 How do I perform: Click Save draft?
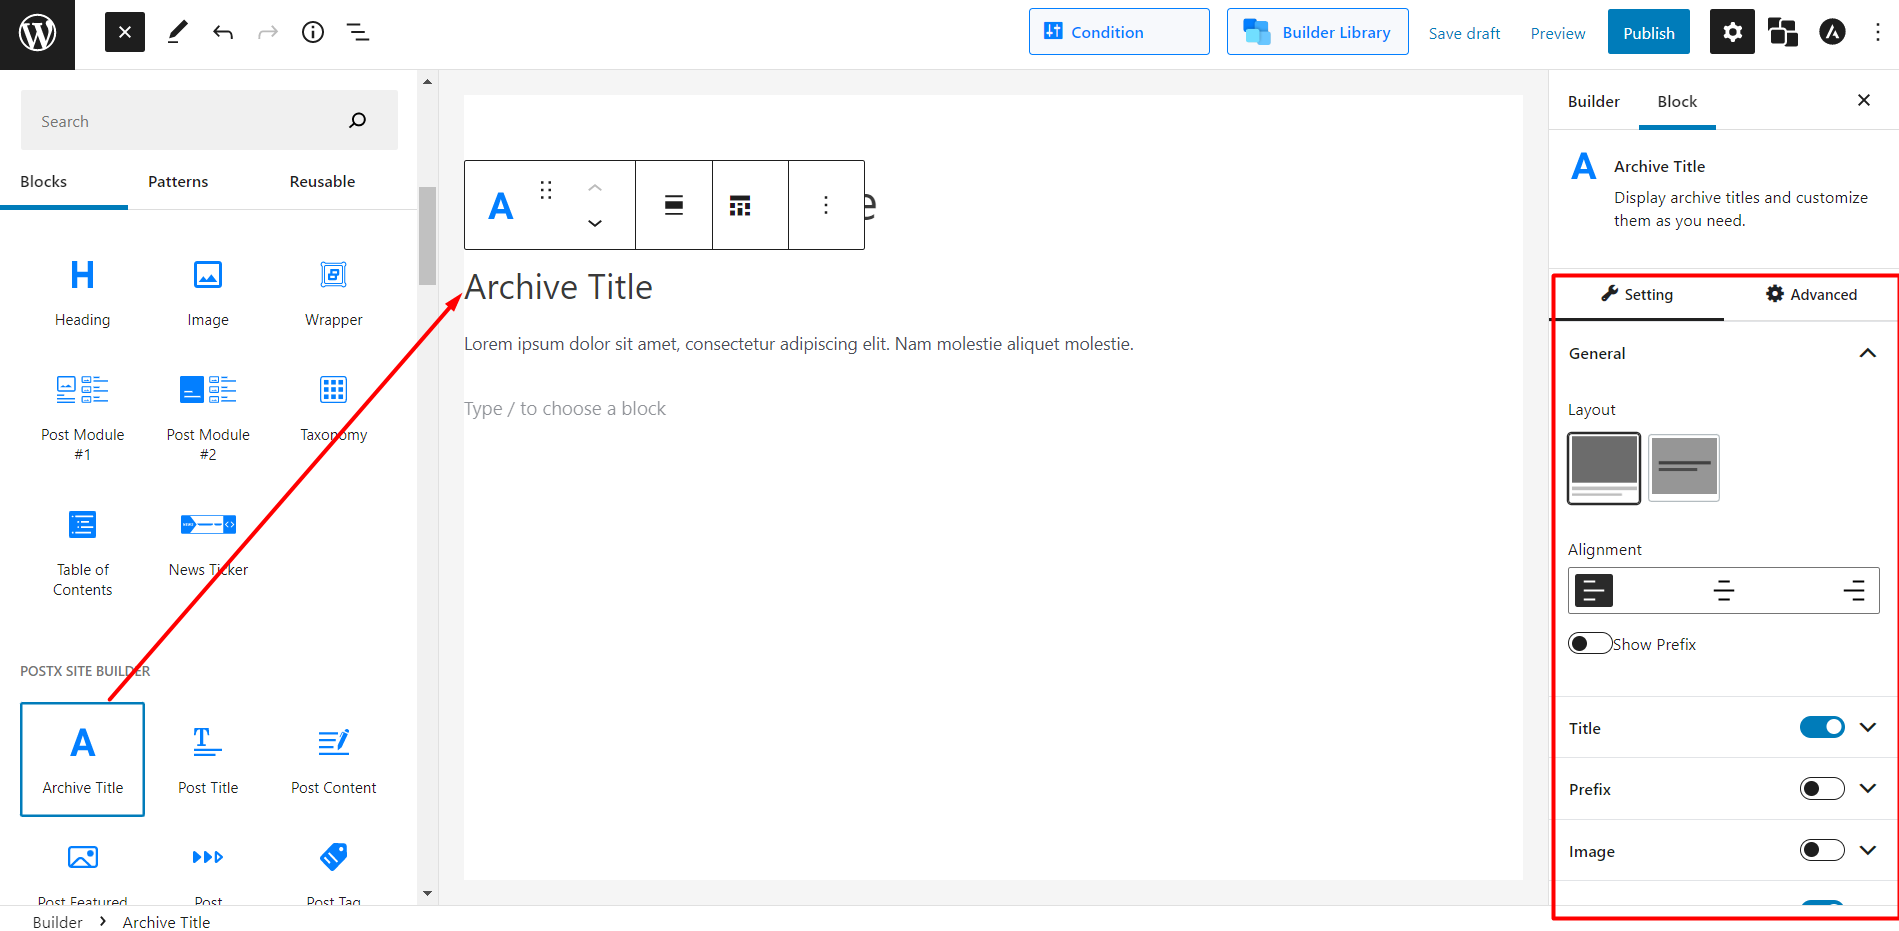[x=1464, y=33]
